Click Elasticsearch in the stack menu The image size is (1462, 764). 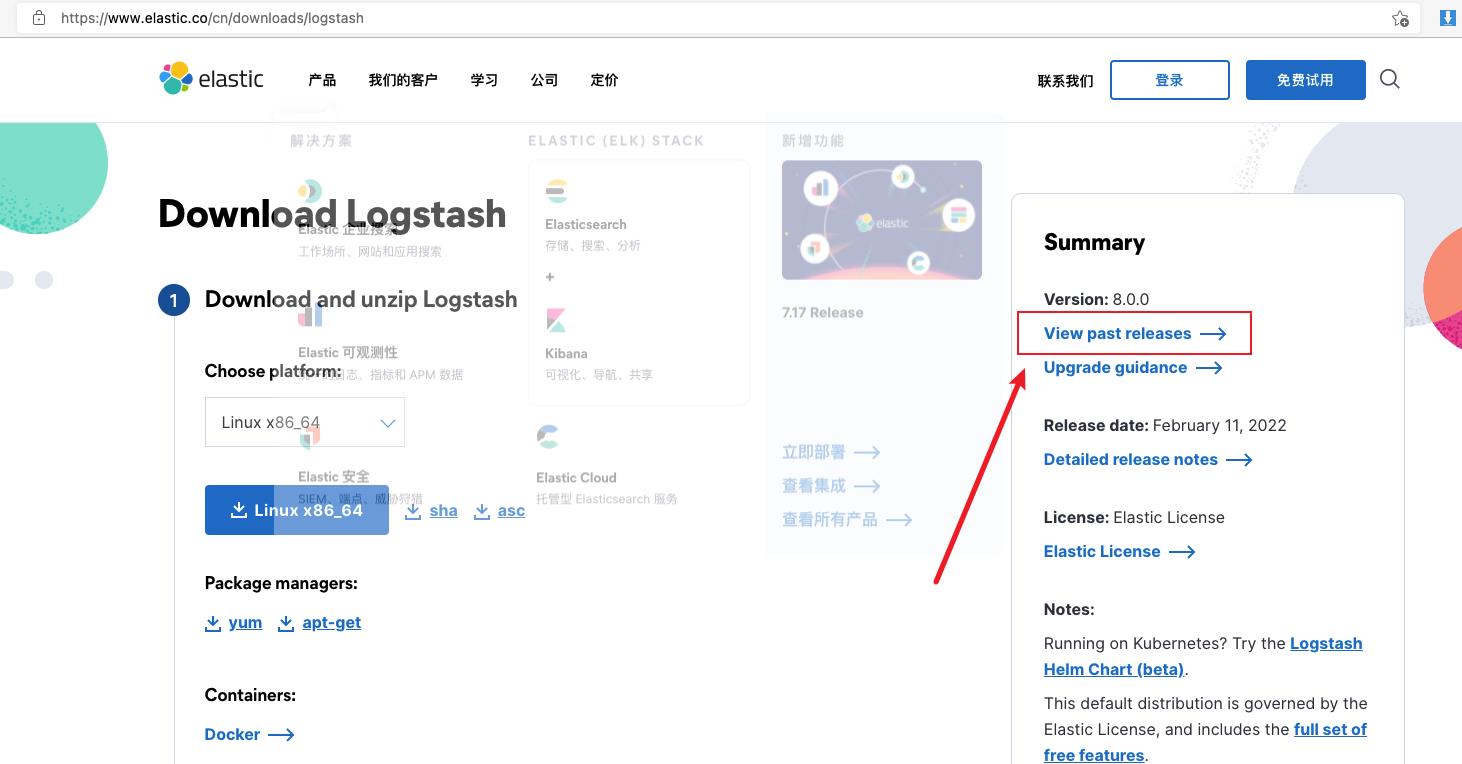586,224
